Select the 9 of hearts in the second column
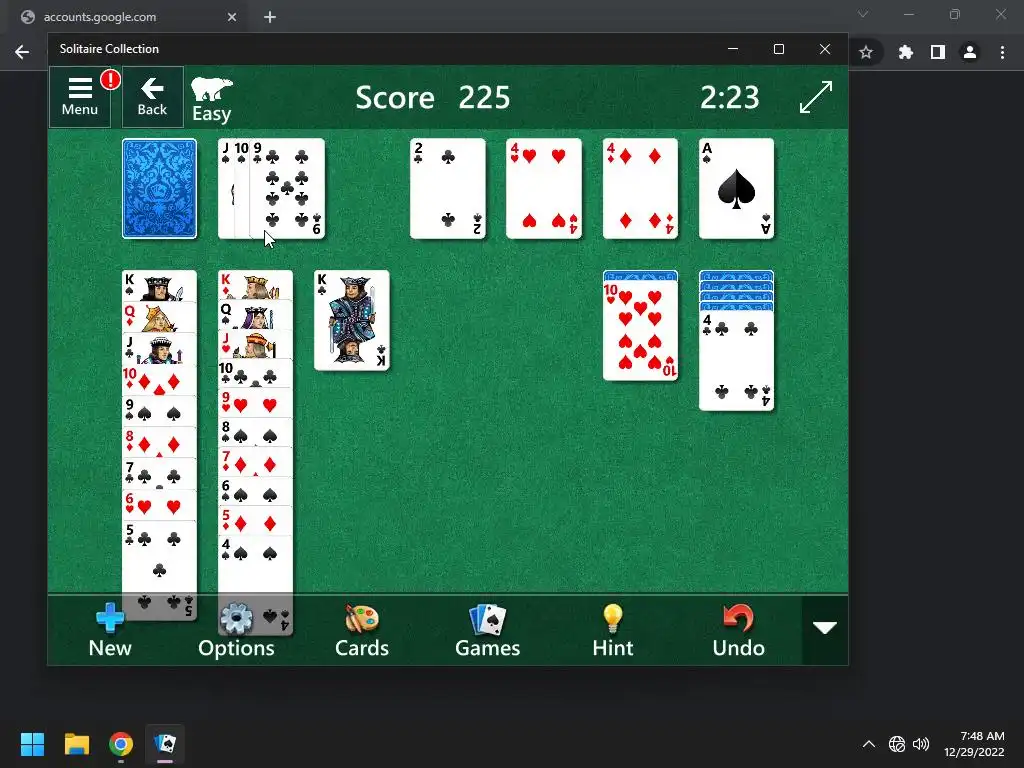The image size is (1024, 768). coord(255,403)
